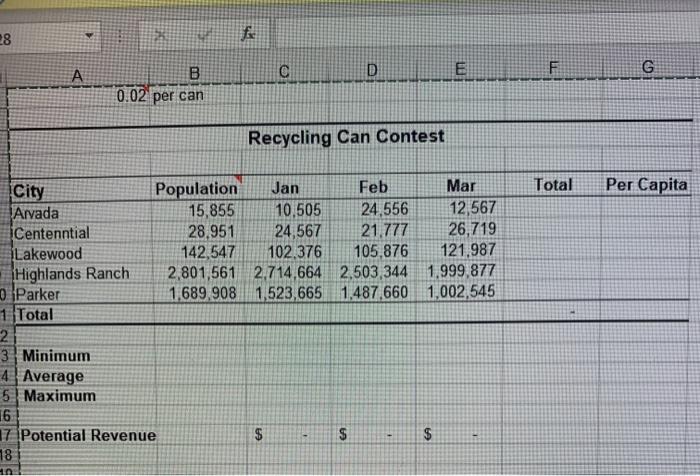The image size is (700, 476).
Task: Select Centenntial Feb value 21,777
Action: [x=374, y=230]
